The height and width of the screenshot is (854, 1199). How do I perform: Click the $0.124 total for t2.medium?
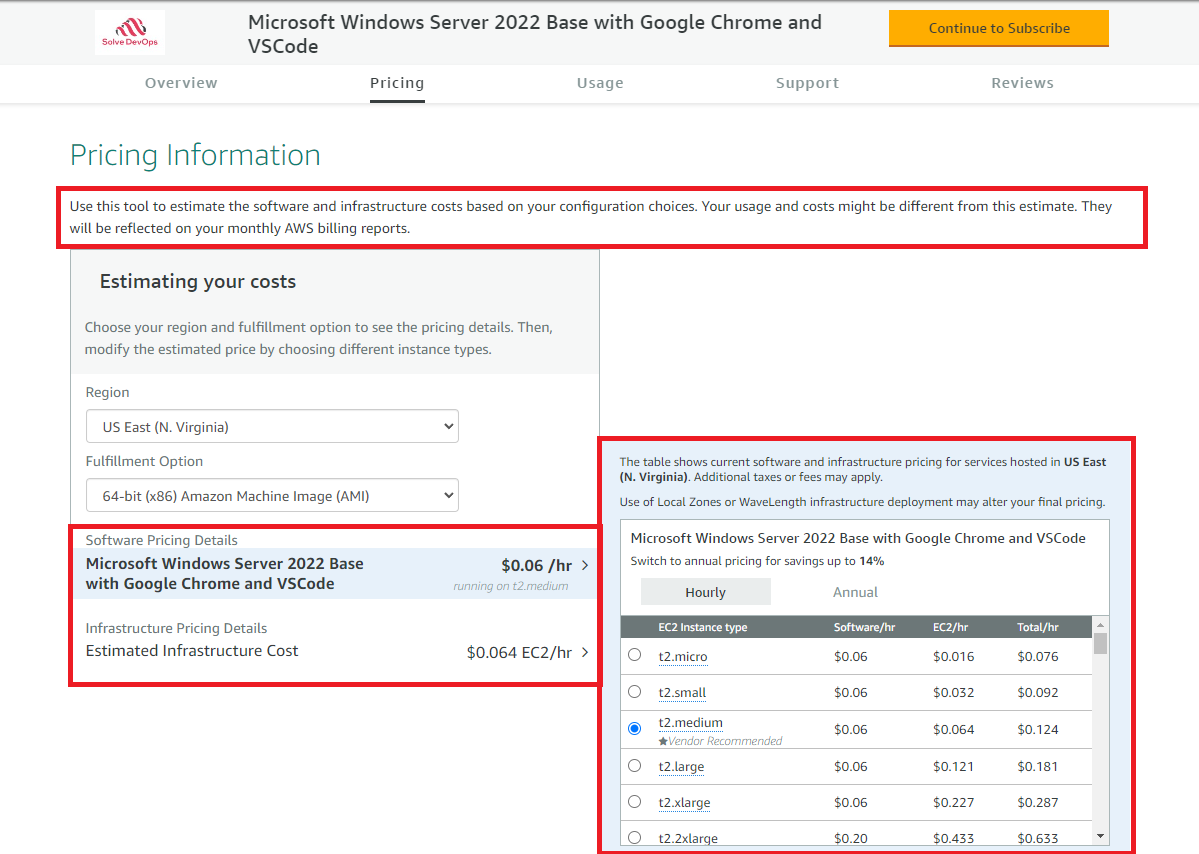1038,729
